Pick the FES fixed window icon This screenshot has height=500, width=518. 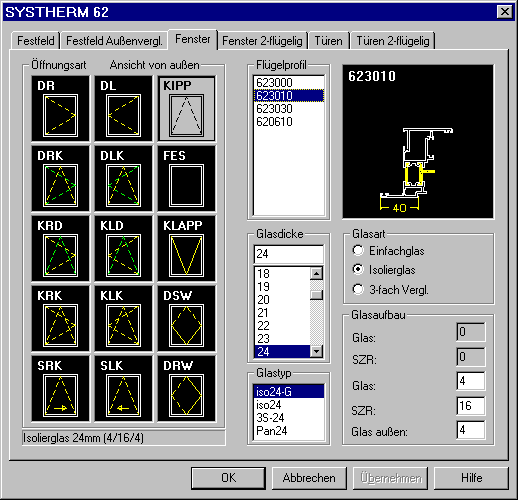[186, 179]
